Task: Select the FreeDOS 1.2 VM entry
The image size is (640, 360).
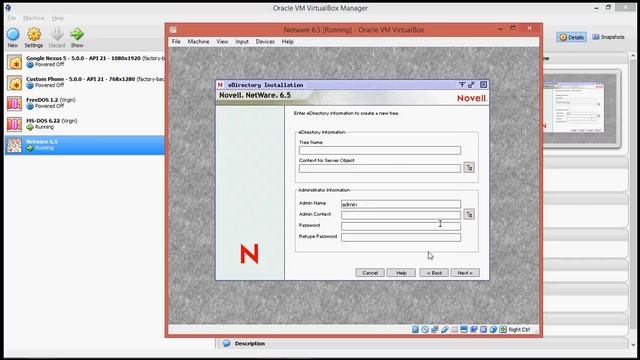Action: pyautogui.click(x=85, y=104)
